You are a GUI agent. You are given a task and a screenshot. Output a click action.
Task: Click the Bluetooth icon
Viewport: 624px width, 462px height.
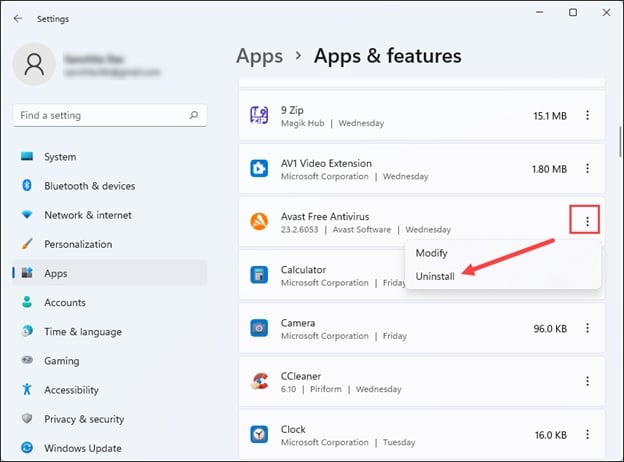(27, 185)
